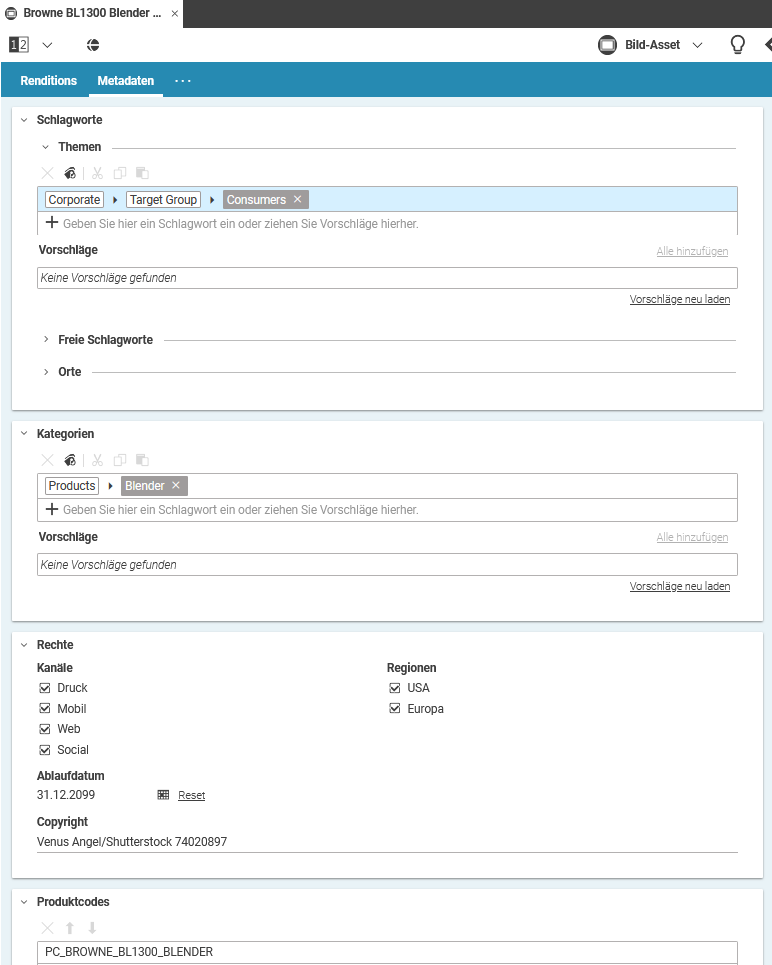Uncheck the Social channel checkbox
772x965 pixels.
(45, 750)
